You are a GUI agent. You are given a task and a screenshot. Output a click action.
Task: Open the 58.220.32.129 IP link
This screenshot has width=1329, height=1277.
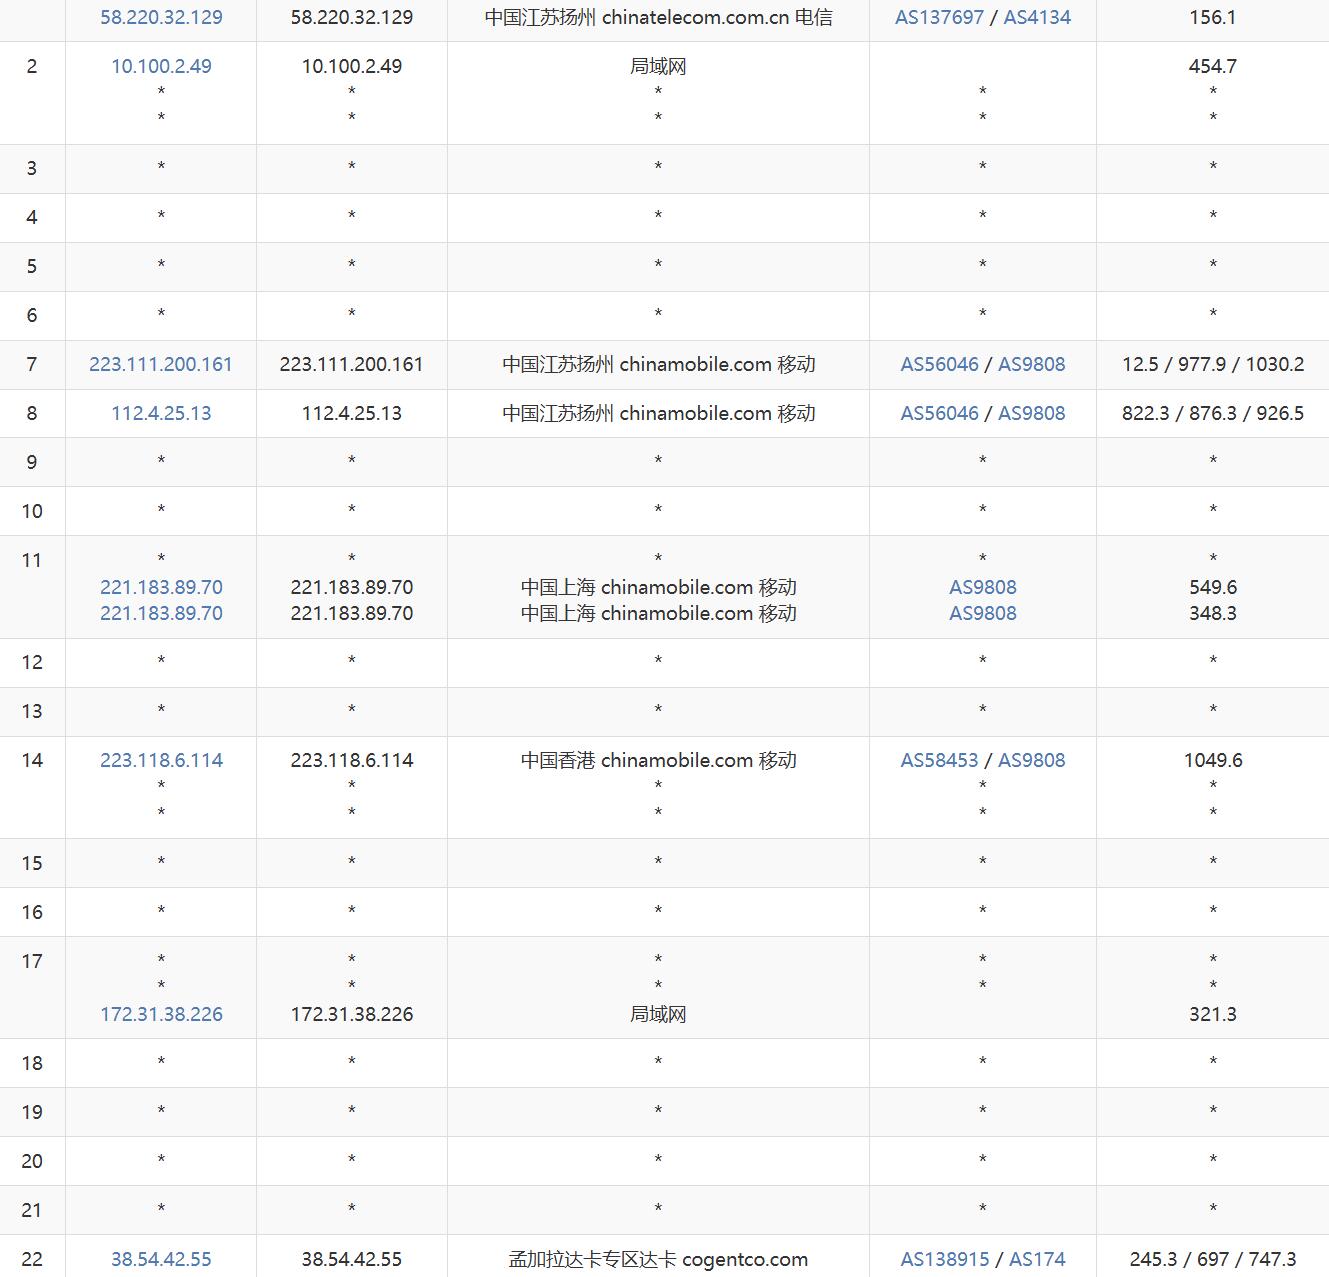[161, 17]
